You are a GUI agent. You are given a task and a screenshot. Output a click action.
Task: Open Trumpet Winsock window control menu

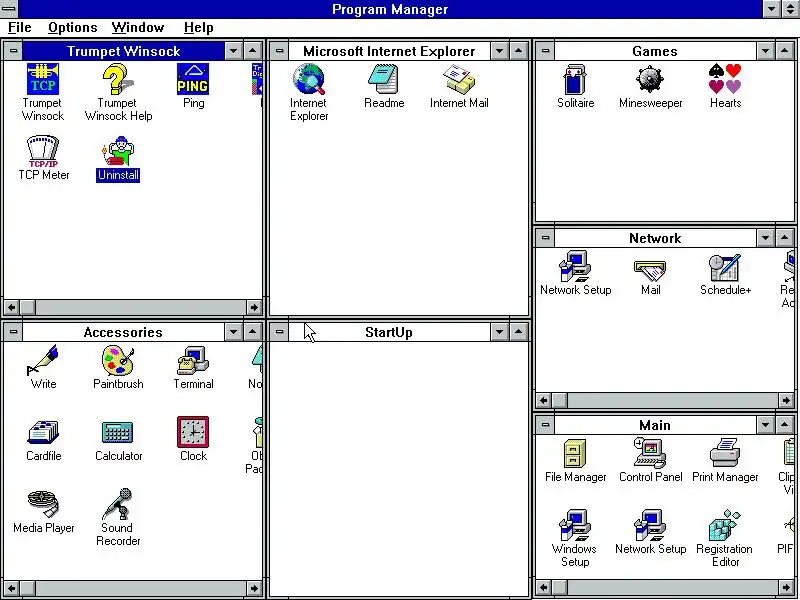(13, 51)
